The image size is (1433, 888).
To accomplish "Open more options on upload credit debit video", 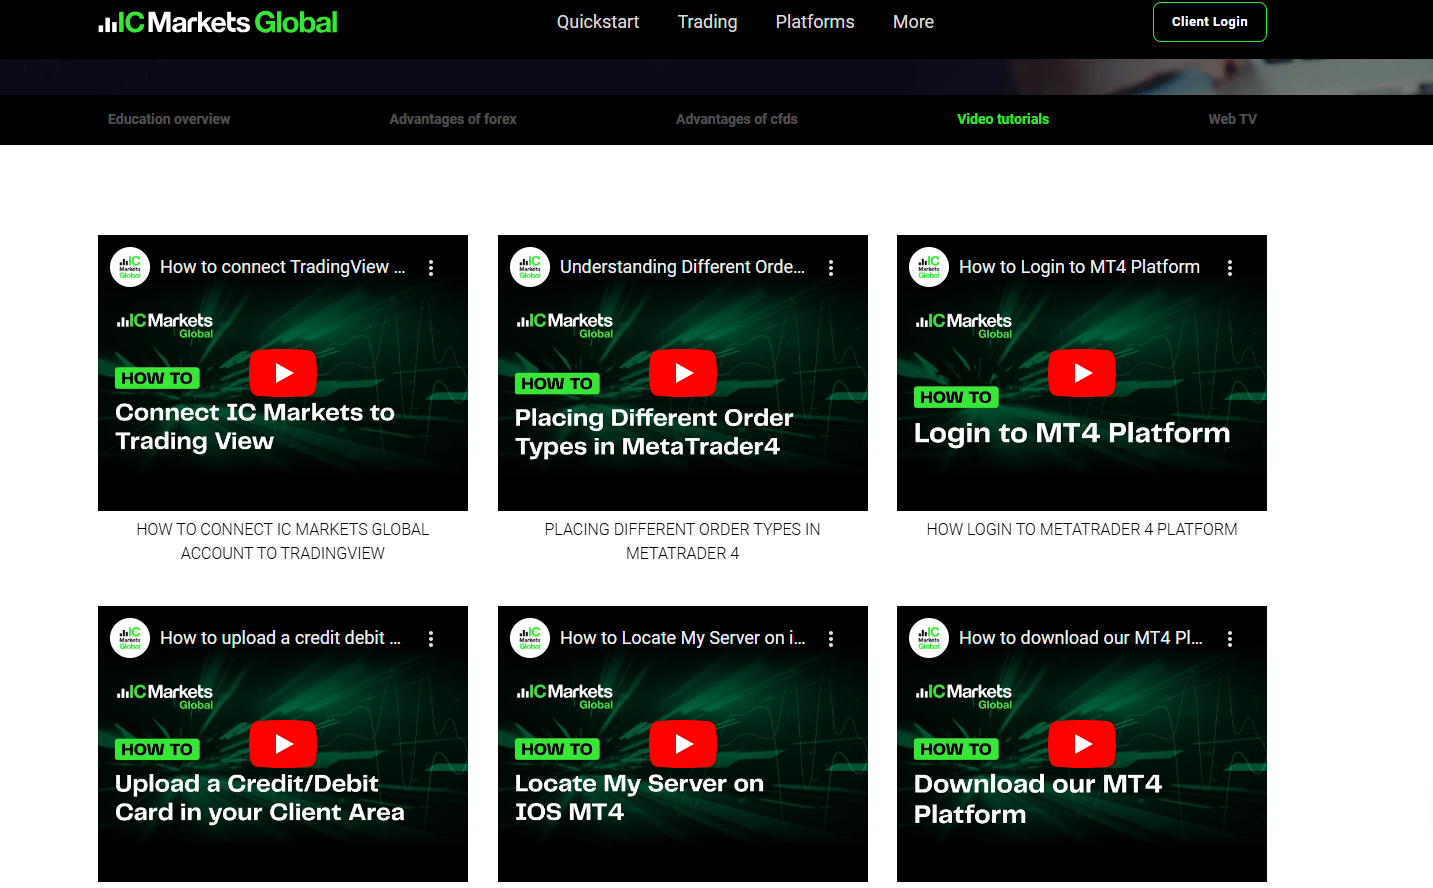I will click(x=431, y=639).
